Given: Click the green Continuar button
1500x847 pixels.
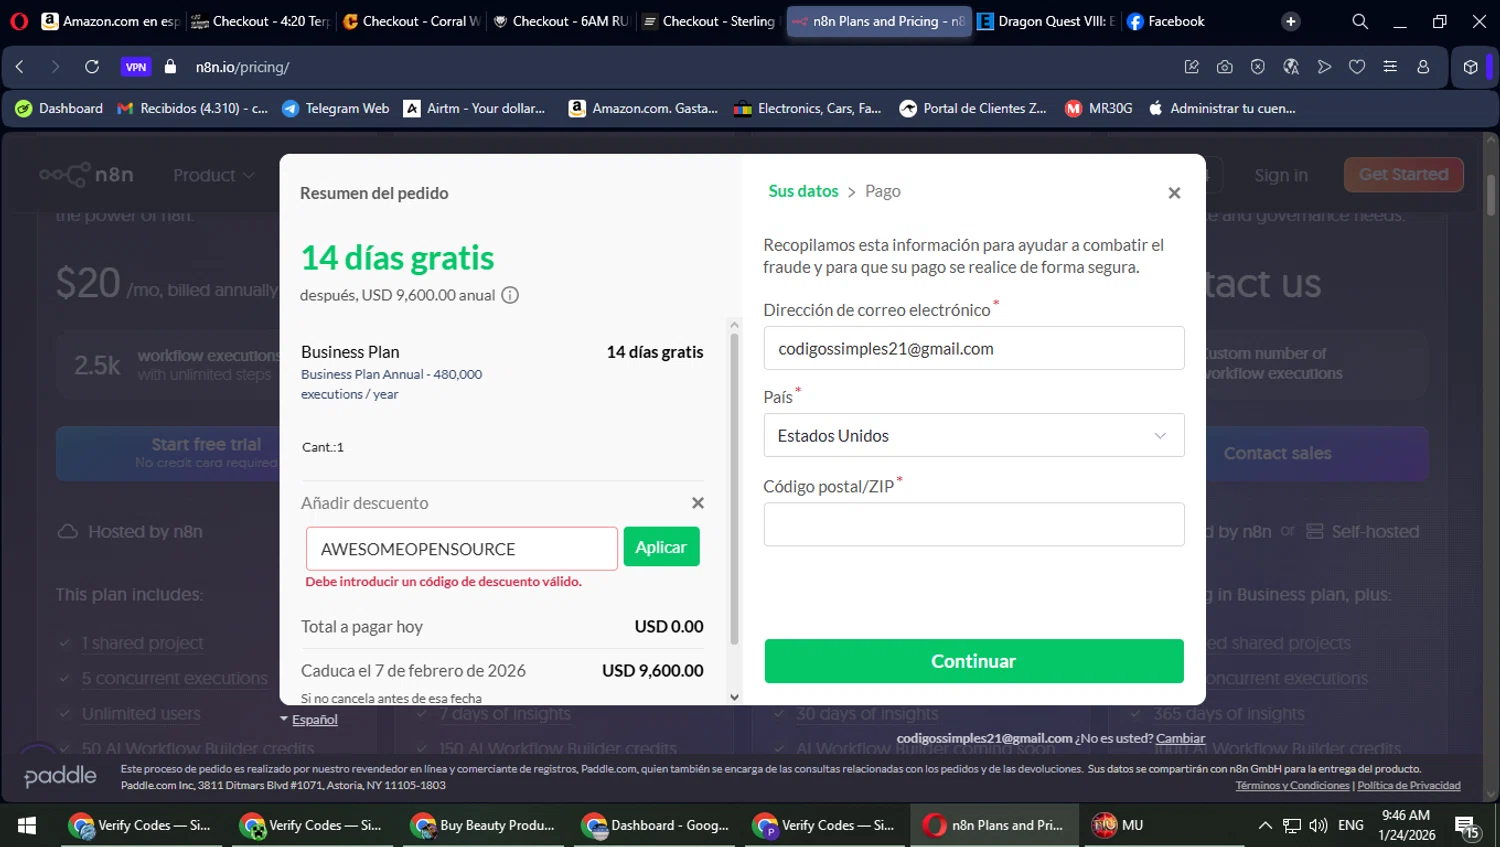Looking at the screenshot, I should tap(974, 661).
